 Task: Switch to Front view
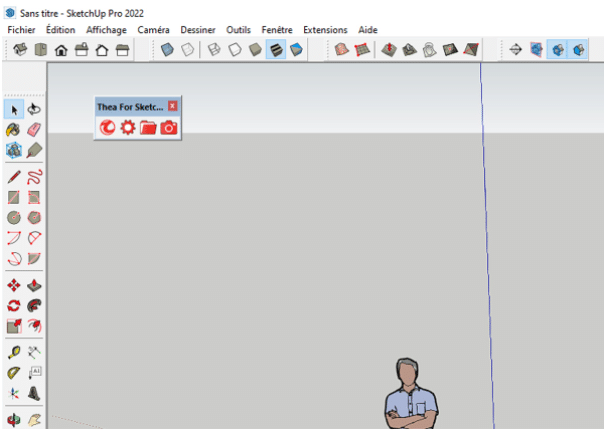61,49
